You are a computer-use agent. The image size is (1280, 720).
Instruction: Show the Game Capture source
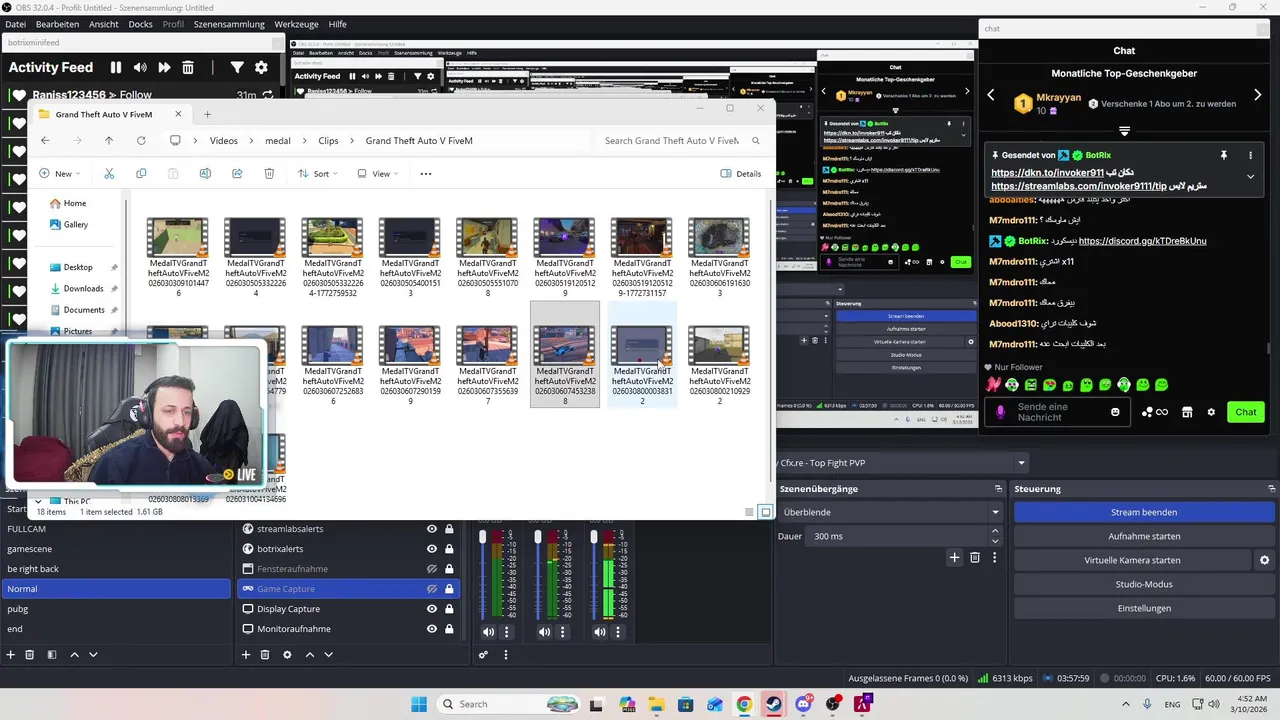click(432, 589)
